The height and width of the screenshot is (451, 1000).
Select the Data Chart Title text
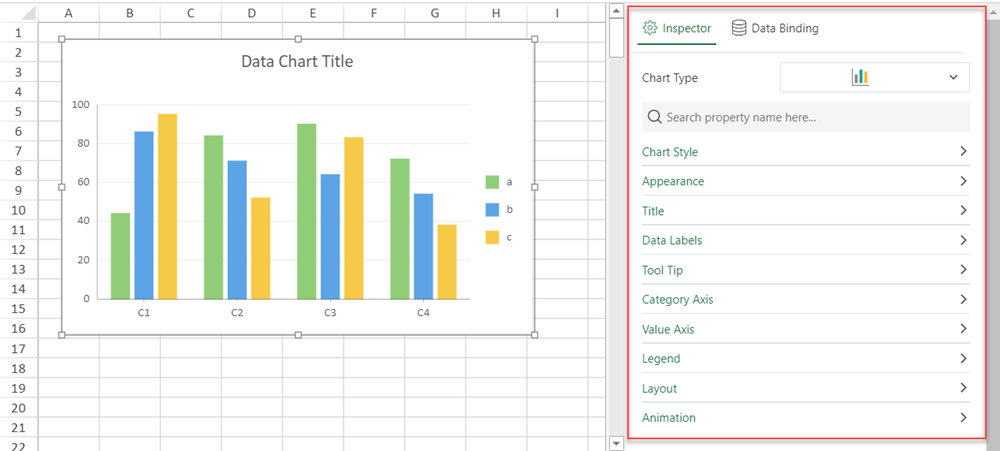pos(297,62)
